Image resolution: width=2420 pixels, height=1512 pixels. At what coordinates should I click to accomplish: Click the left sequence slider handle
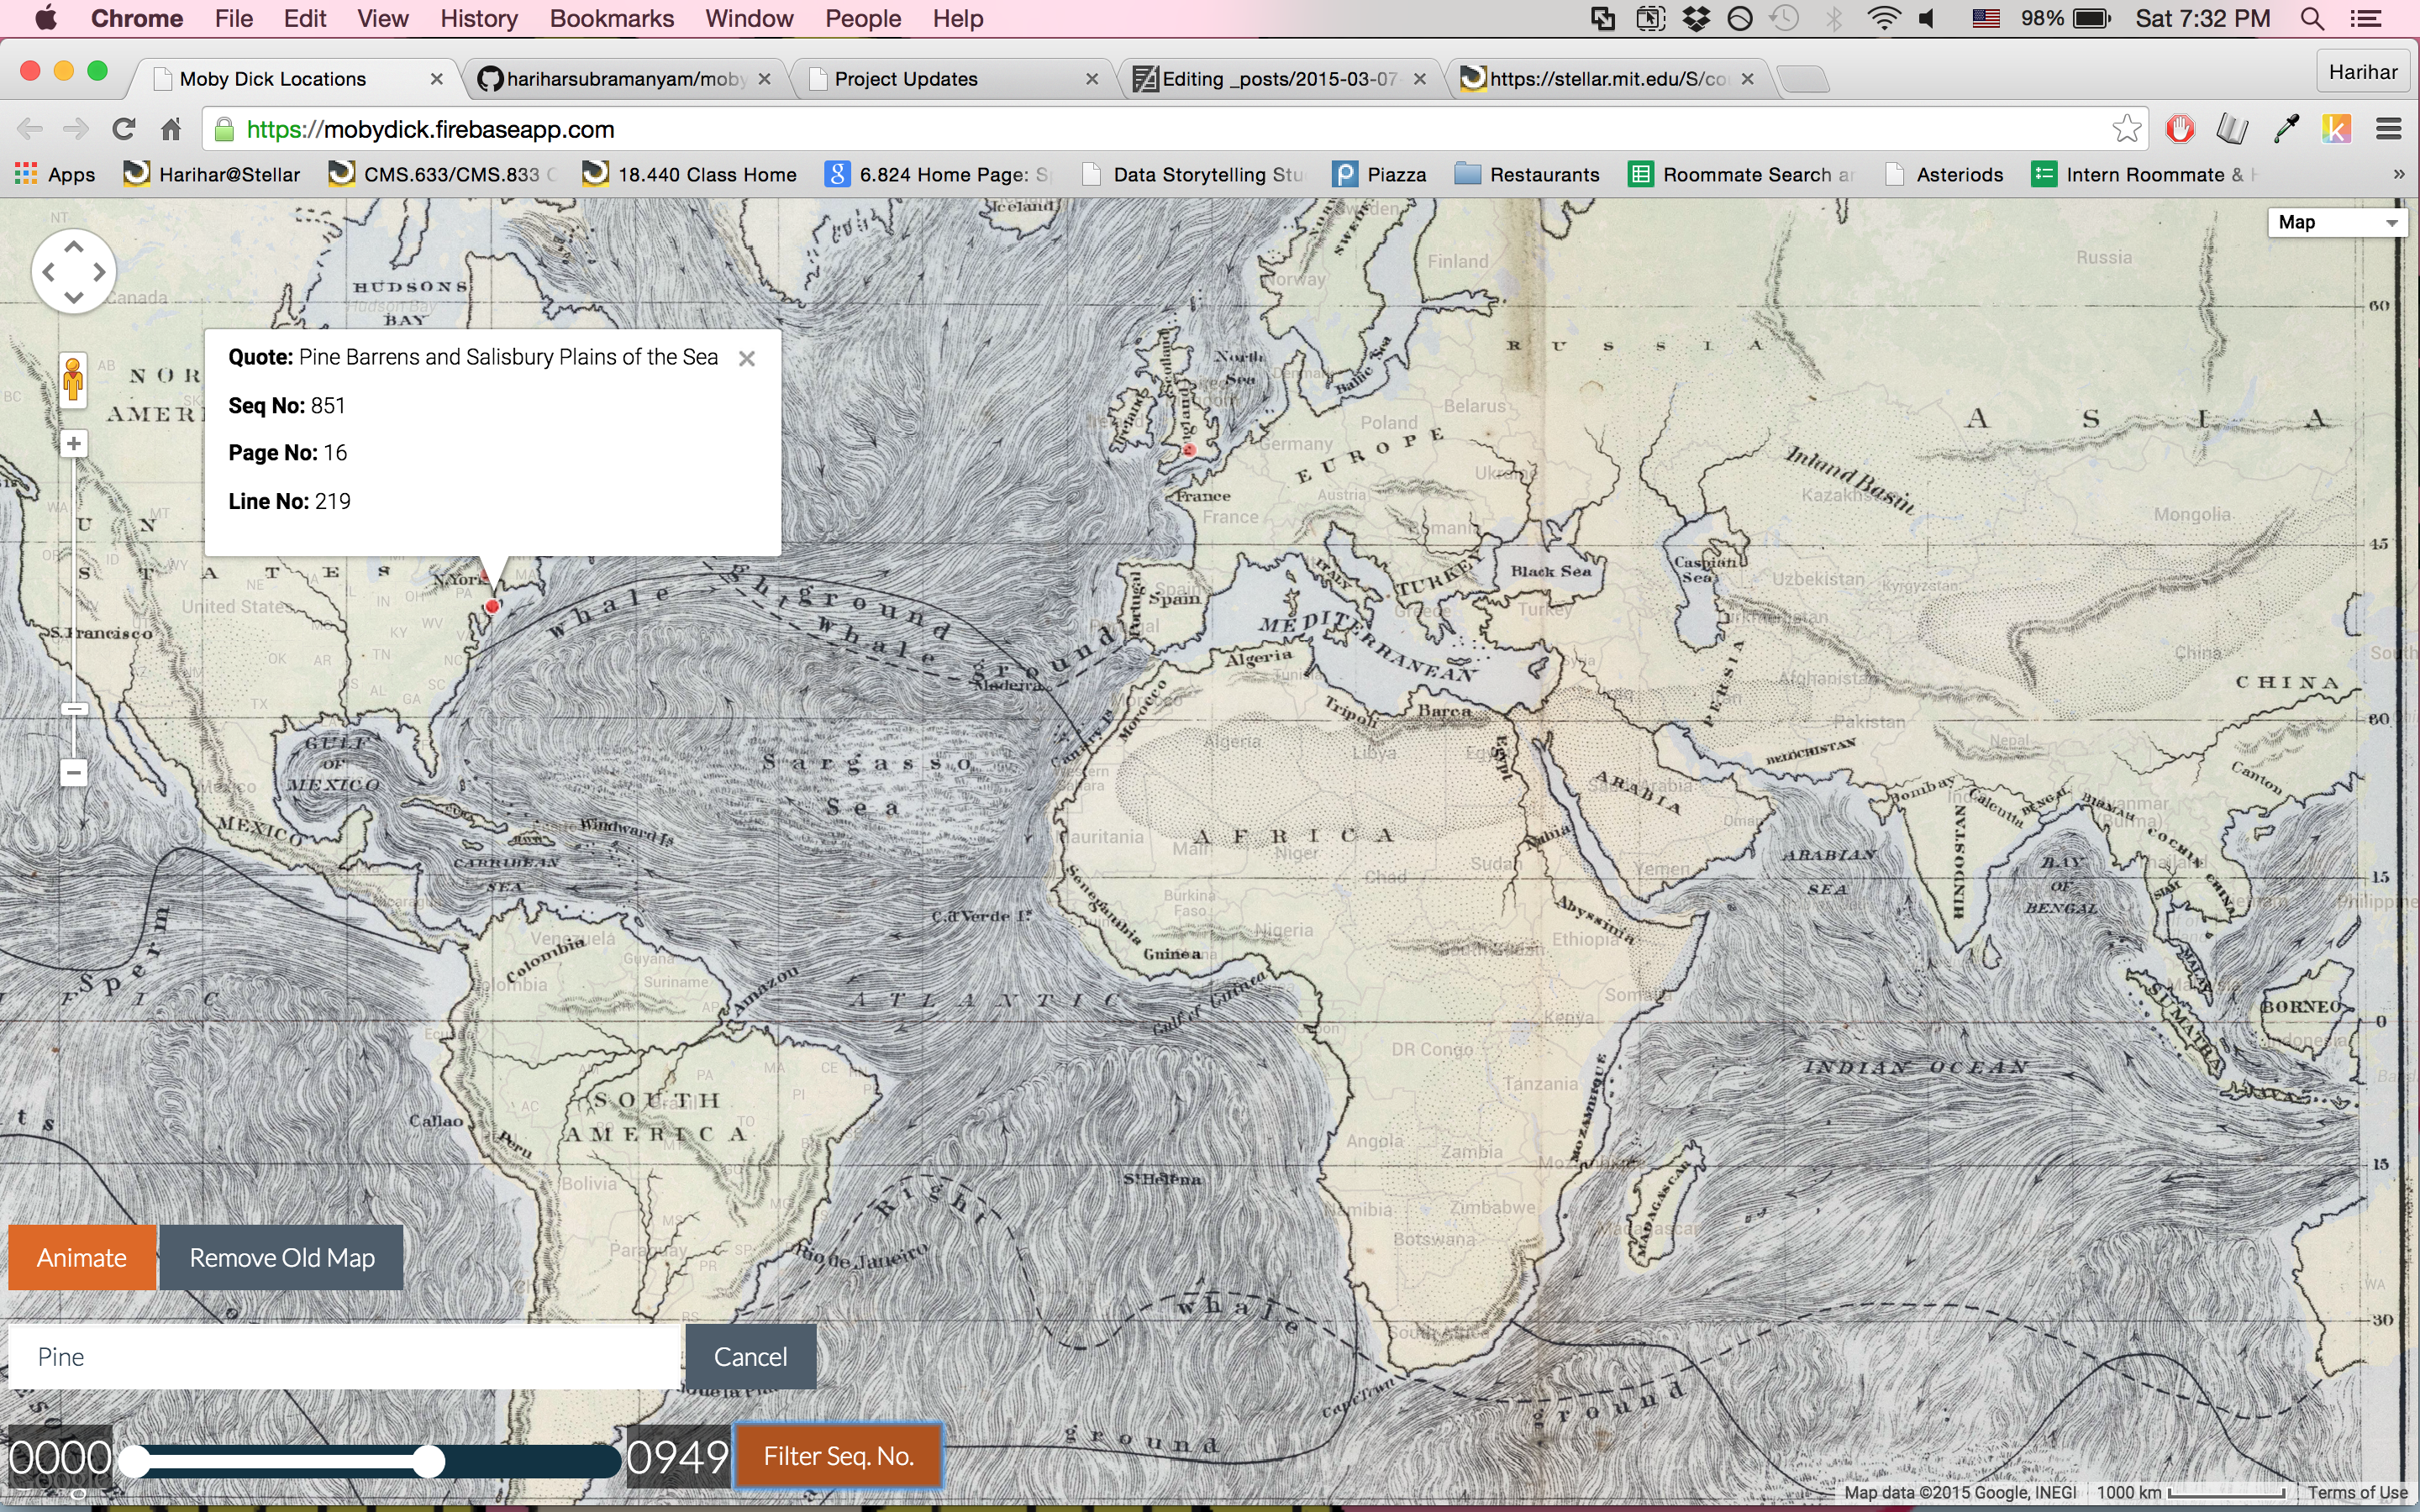pyautogui.click(x=134, y=1462)
